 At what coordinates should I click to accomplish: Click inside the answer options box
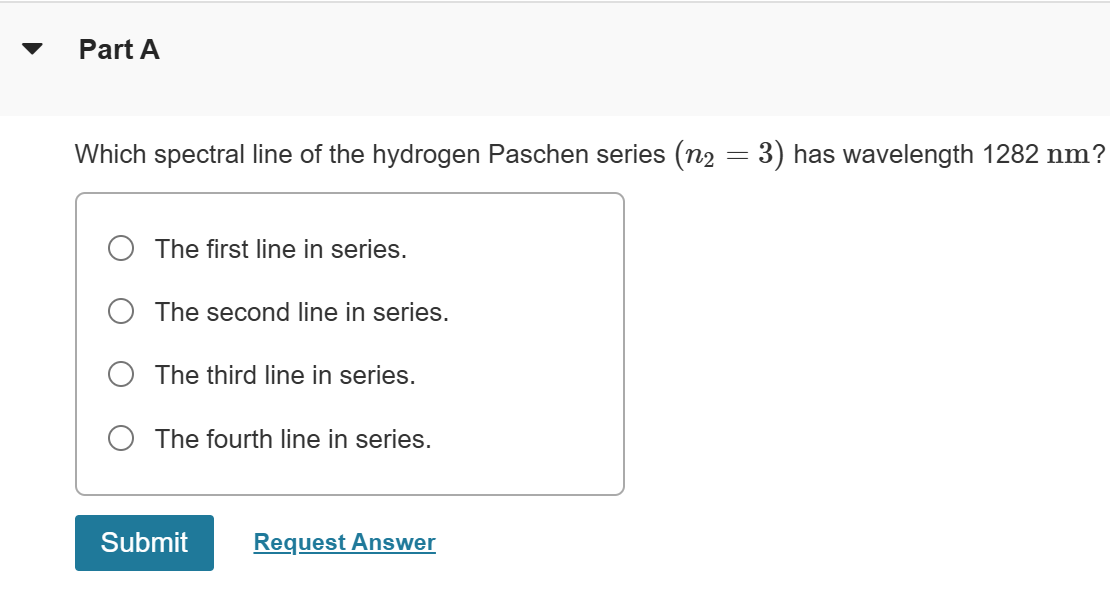point(350,345)
